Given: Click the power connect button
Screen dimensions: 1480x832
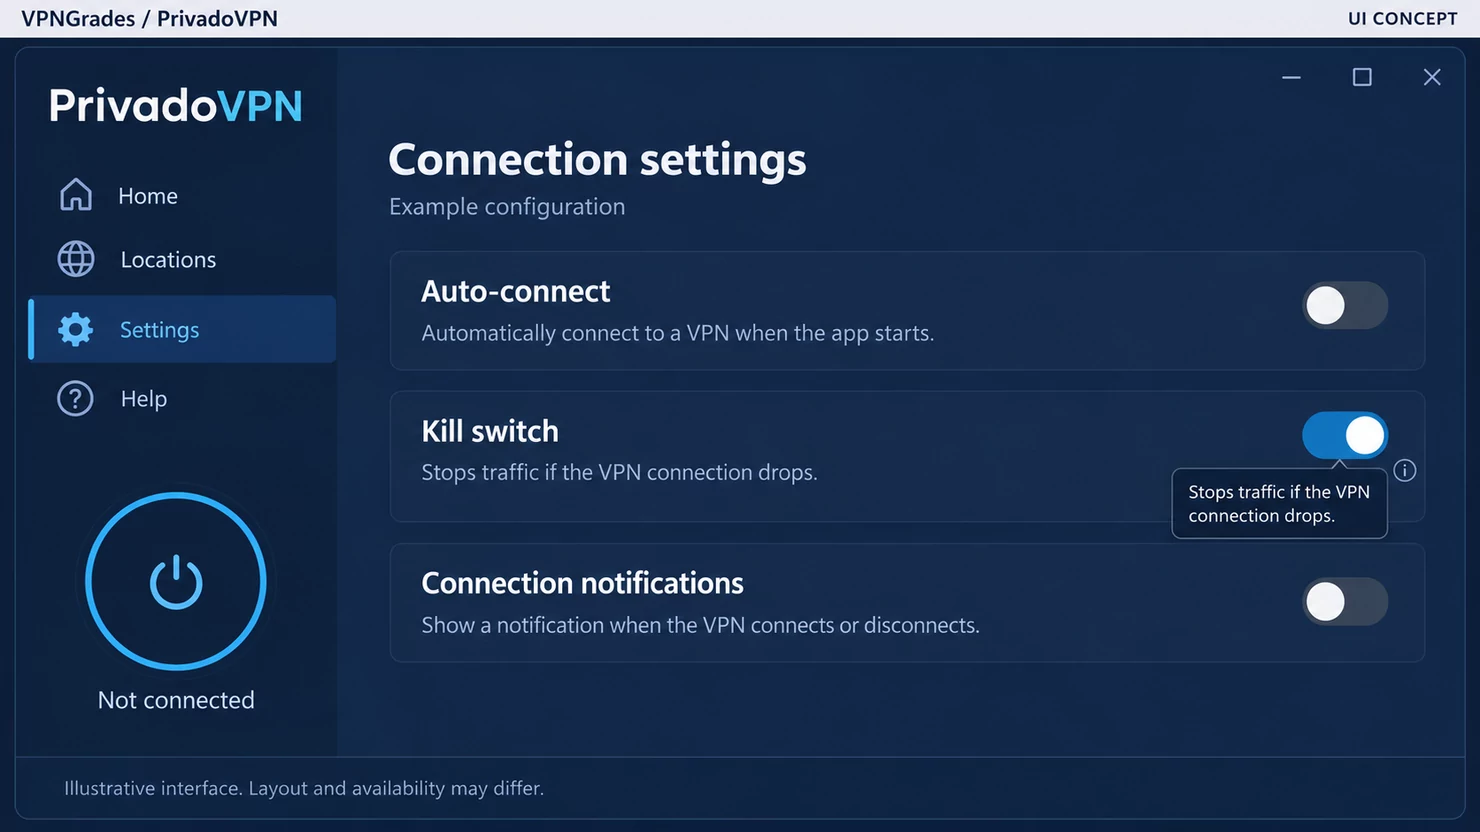Looking at the screenshot, I should pos(176,581).
